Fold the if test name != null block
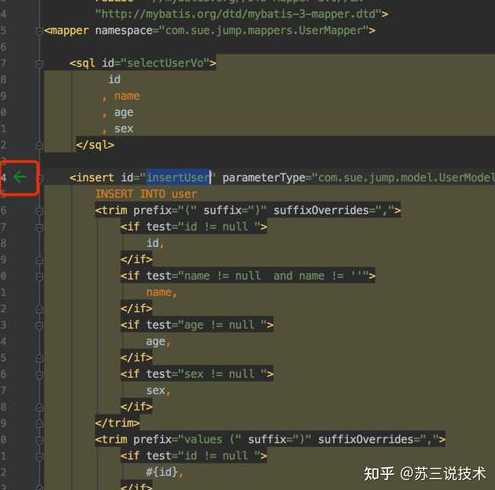The width and height of the screenshot is (495, 490). [x=39, y=276]
